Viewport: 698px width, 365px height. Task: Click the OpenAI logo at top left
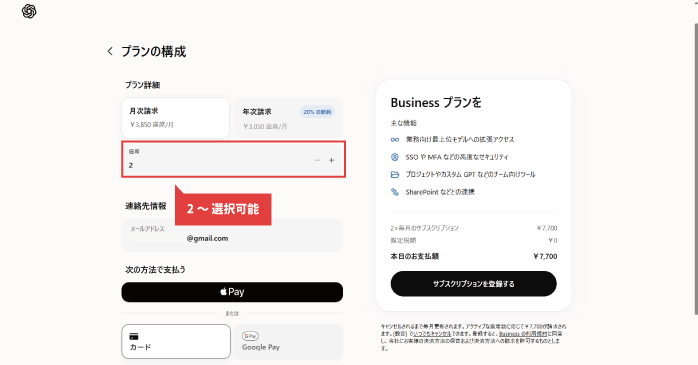(x=29, y=11)
